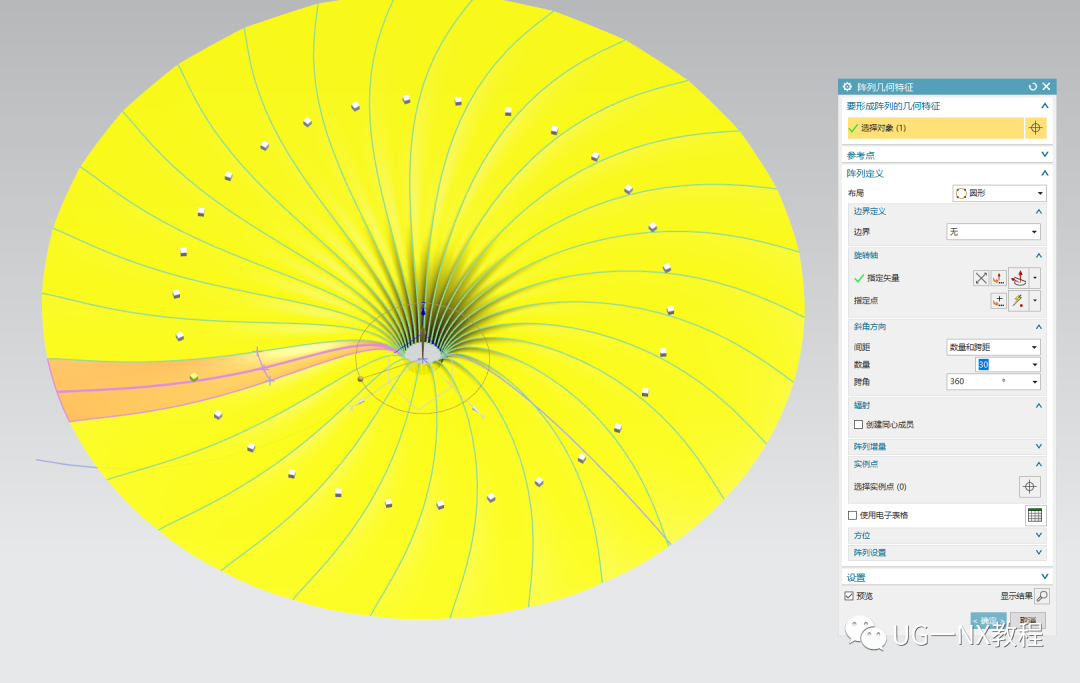Screen dimensions: 1080x683
Task: Collapse the 辐射 section
Action: coord(1039,406)
